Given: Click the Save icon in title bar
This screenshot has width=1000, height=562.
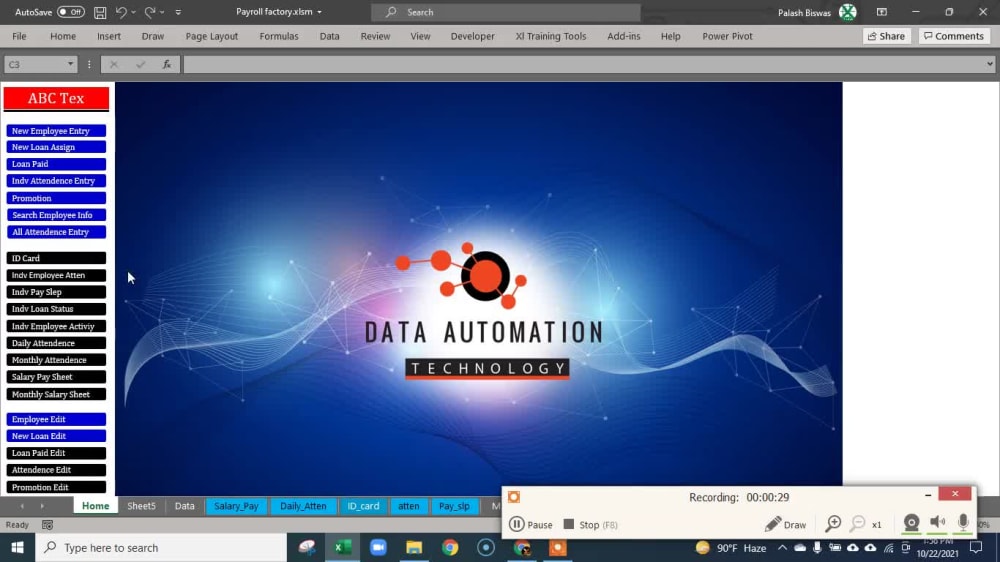Looking at the screenshot, I should tap(100, 12).
